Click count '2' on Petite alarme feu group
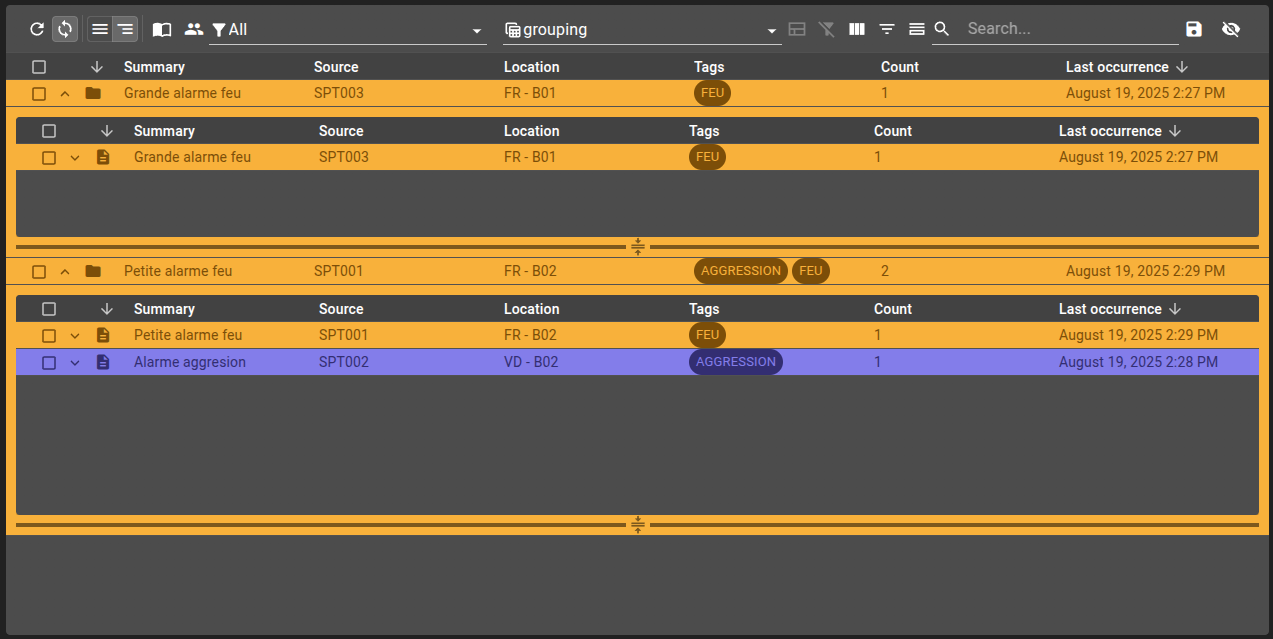Viewport: 1273px width, 639px height. [885, 271]
